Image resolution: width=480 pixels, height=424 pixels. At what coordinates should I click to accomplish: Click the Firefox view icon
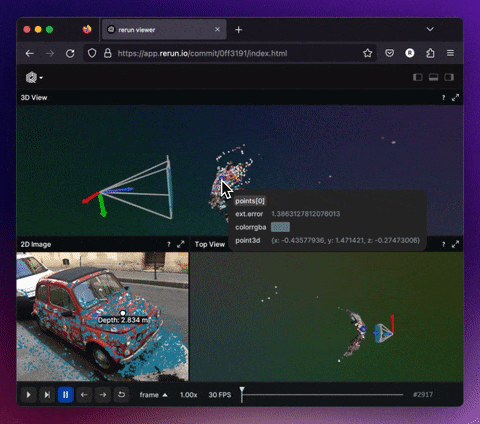click(87, 29)
